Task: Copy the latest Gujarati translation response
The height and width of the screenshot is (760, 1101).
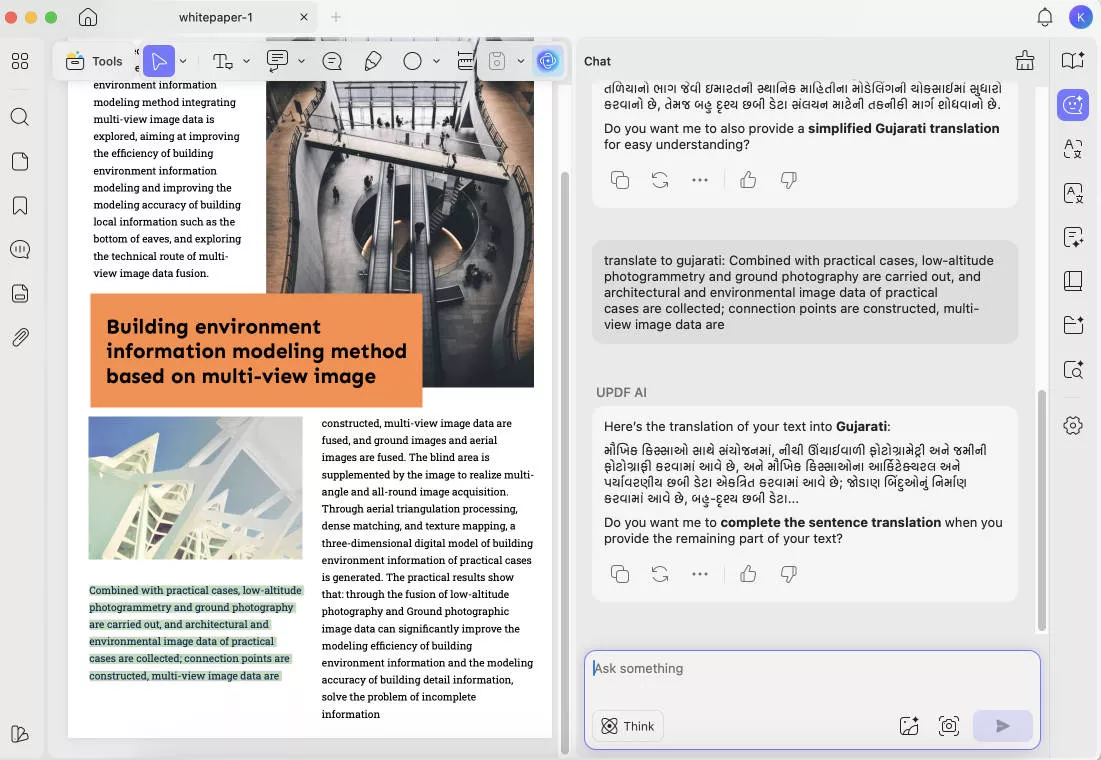Action: pos(620,574)
